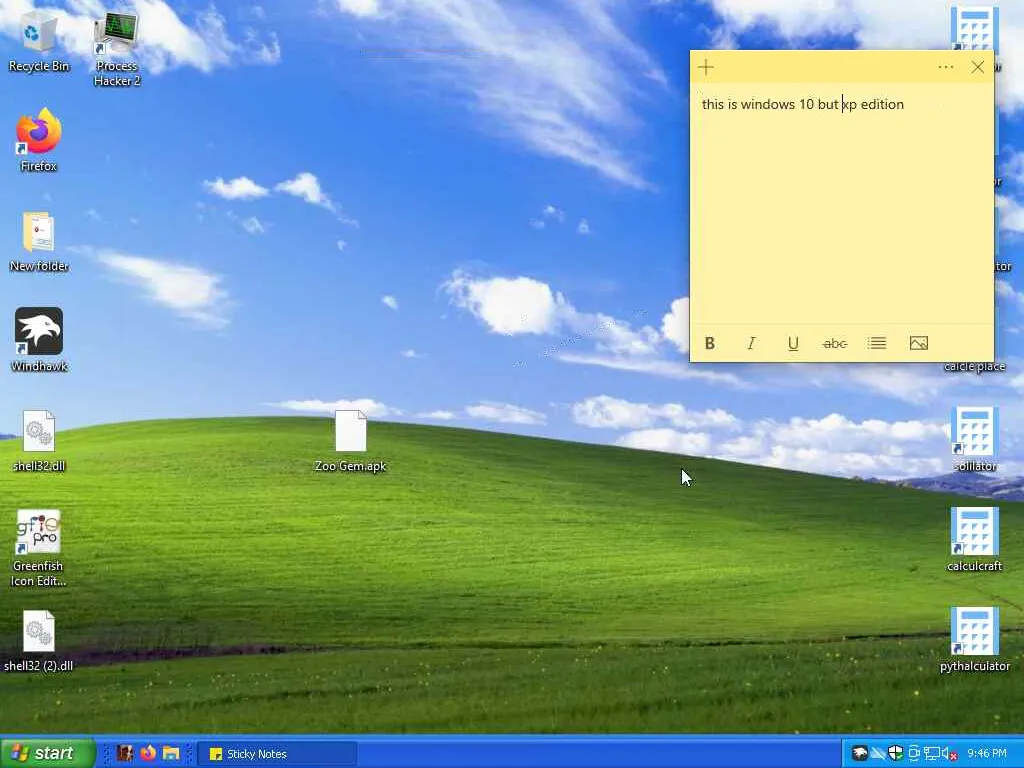Click the Meet Now camera tray icon
The width and height of the screenshot is (1024, 768).
click(914, 754)
